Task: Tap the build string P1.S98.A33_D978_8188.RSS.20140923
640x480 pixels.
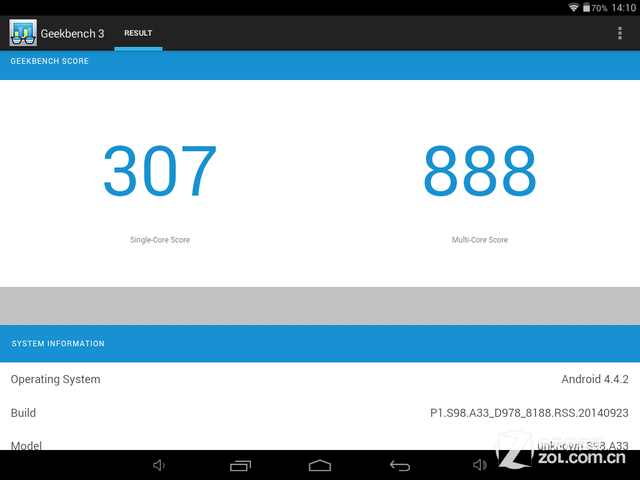Action: (x=529, y=413)
